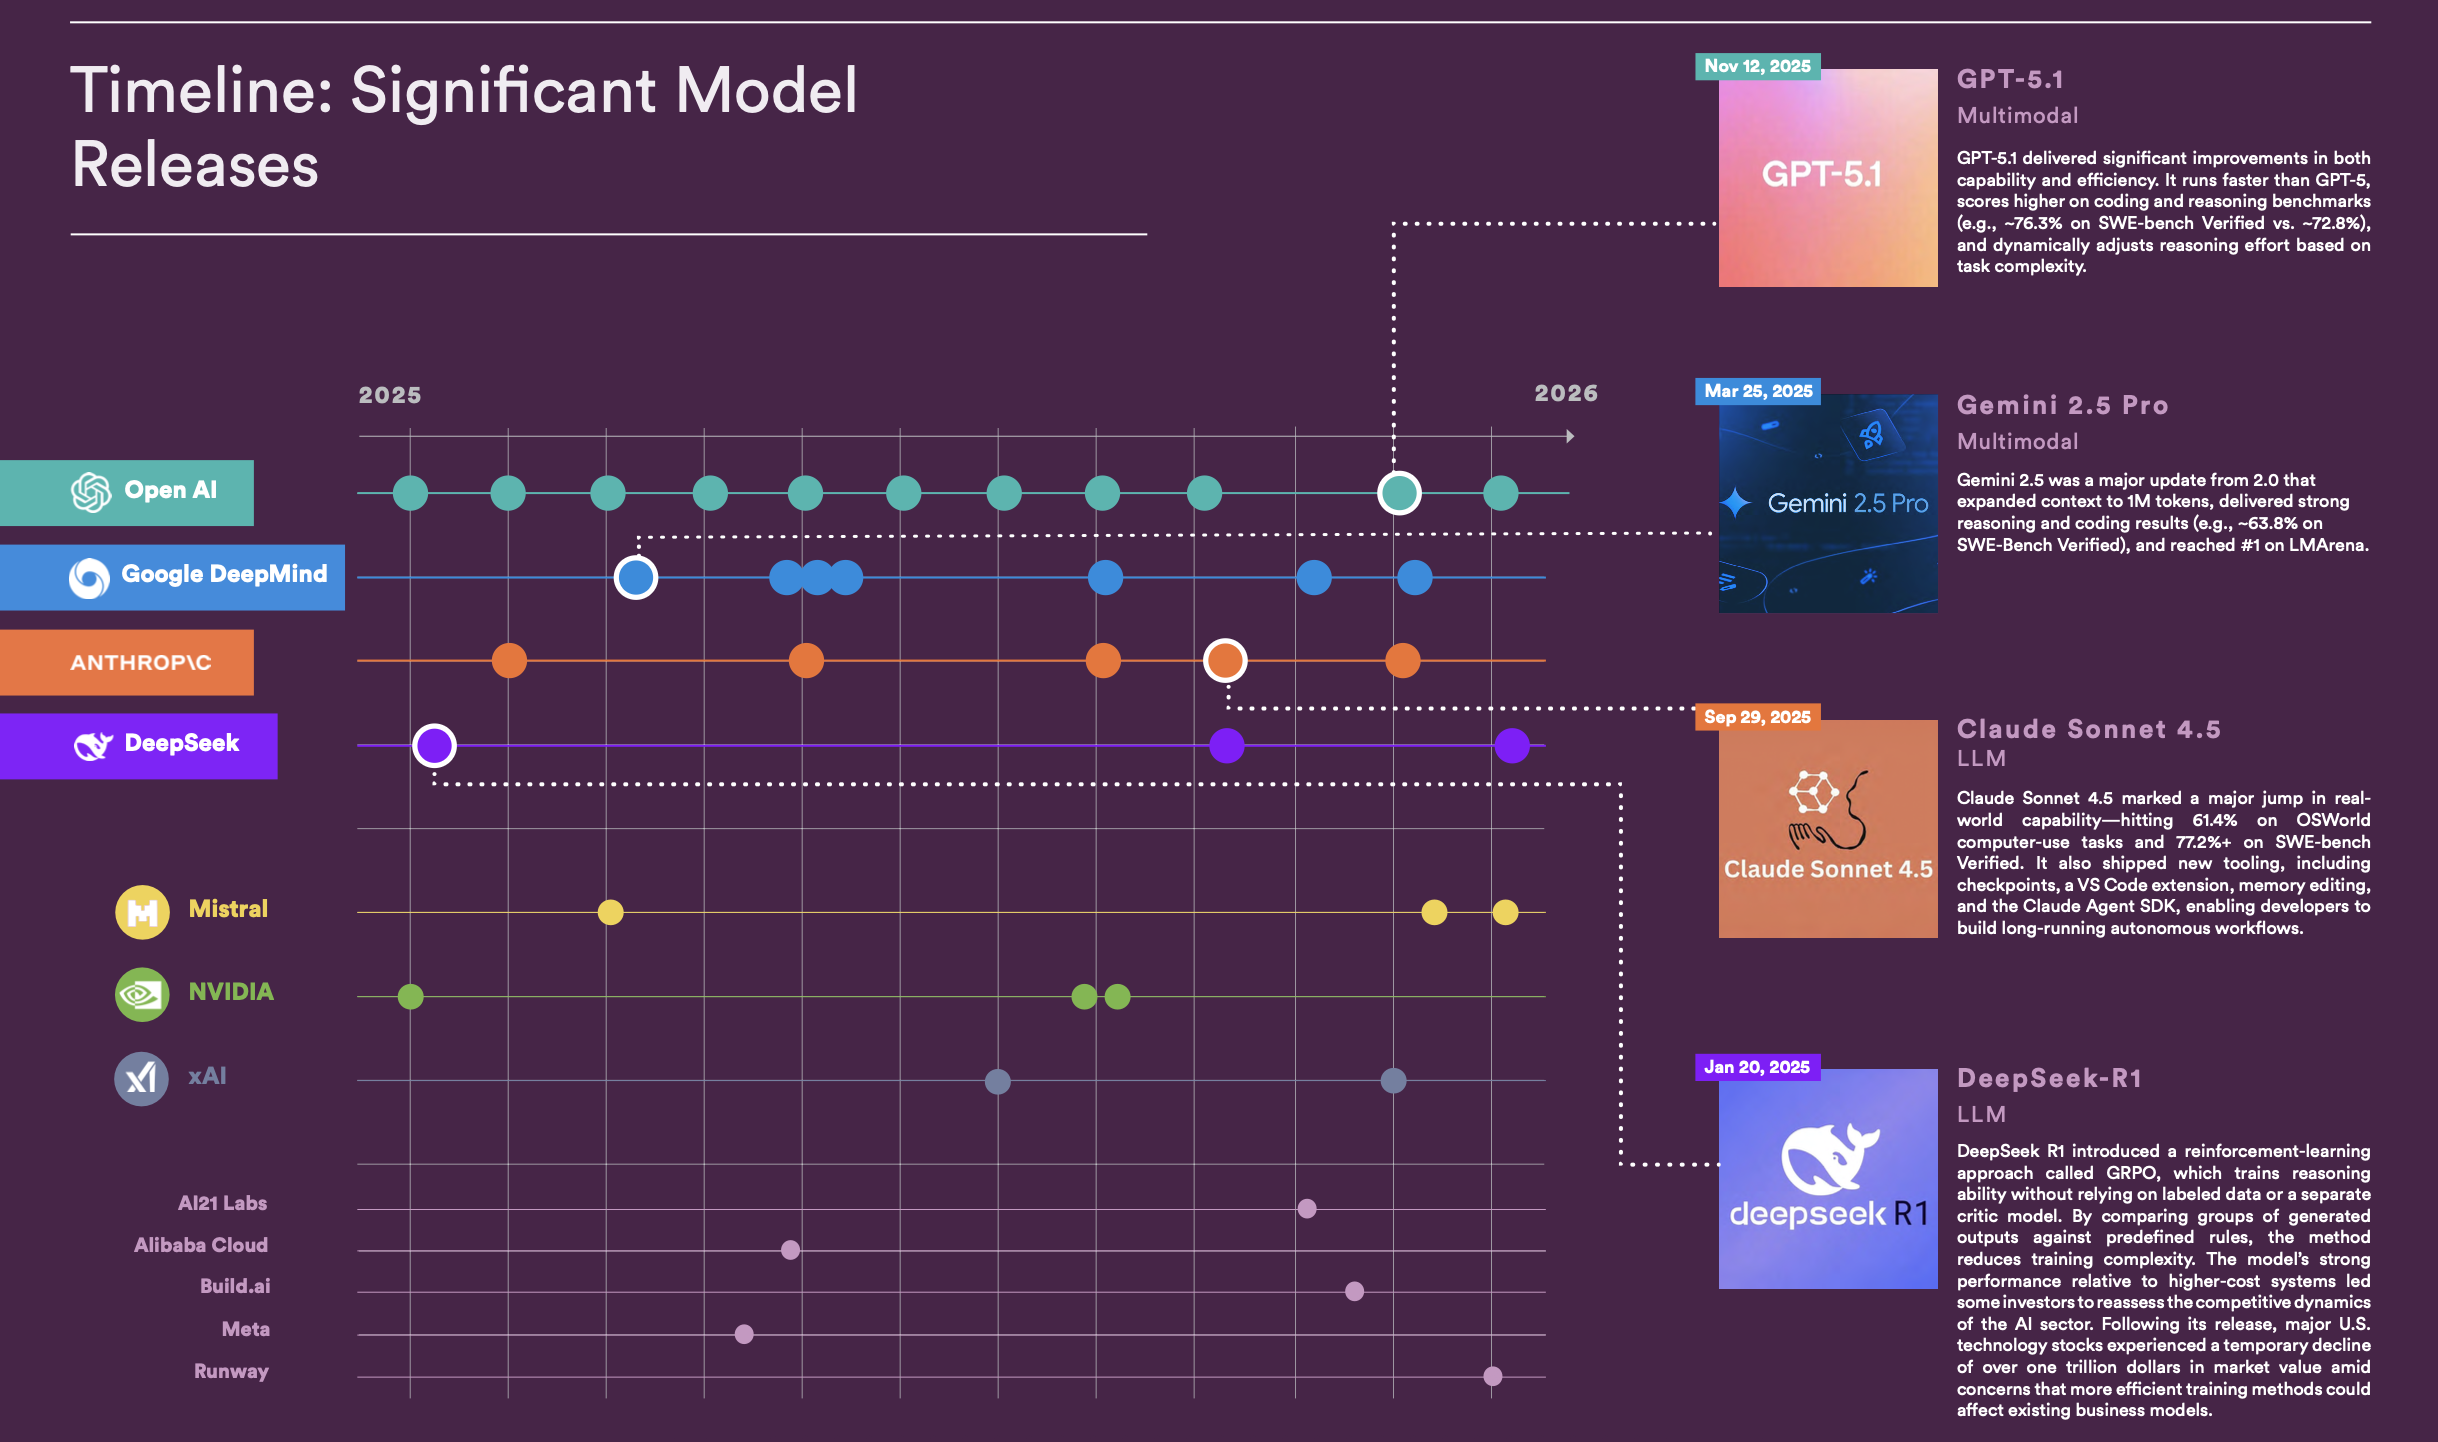This screenshot has width=2438, height=1442.
Task: Select the highlighted Gemini 2.5 Pro marker
Action: tap(636, 577)
